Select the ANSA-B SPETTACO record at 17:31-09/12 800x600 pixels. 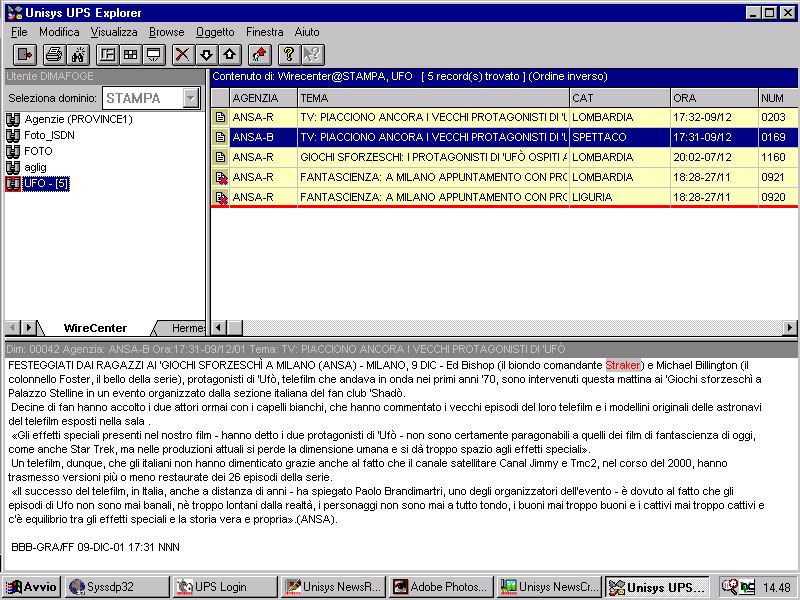pyautogui.click(x=505, y=137)
